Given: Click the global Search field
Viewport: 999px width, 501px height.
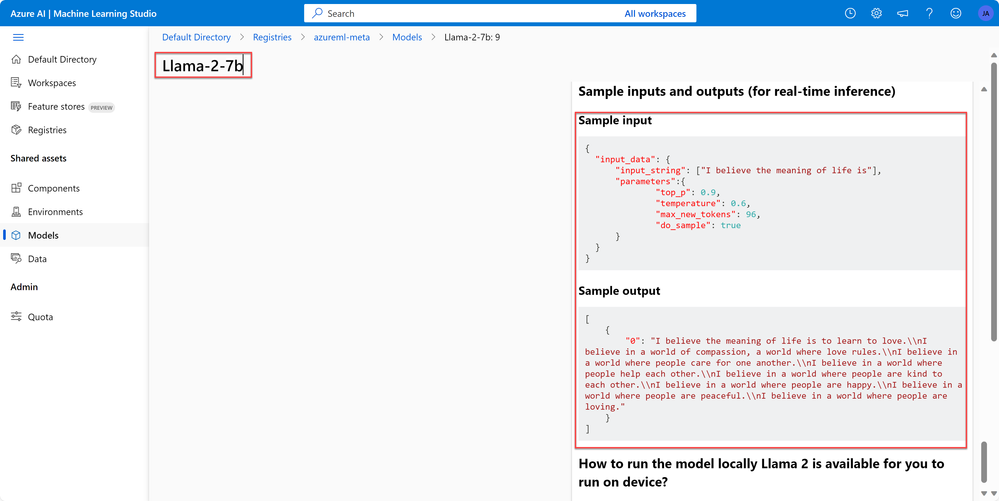Looking at the screenshot, I should [x=500, y=13].
